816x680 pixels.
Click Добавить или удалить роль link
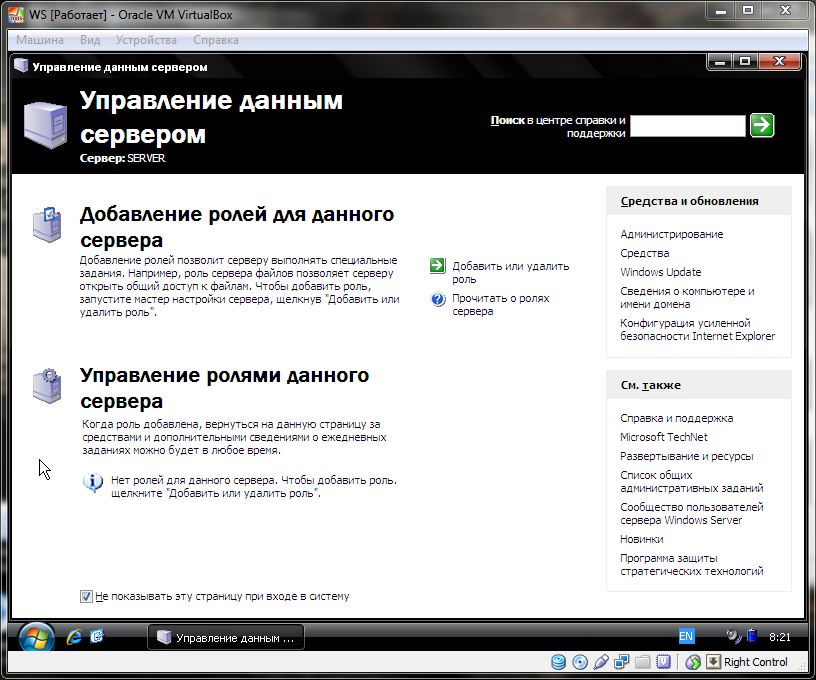(510, 273)
